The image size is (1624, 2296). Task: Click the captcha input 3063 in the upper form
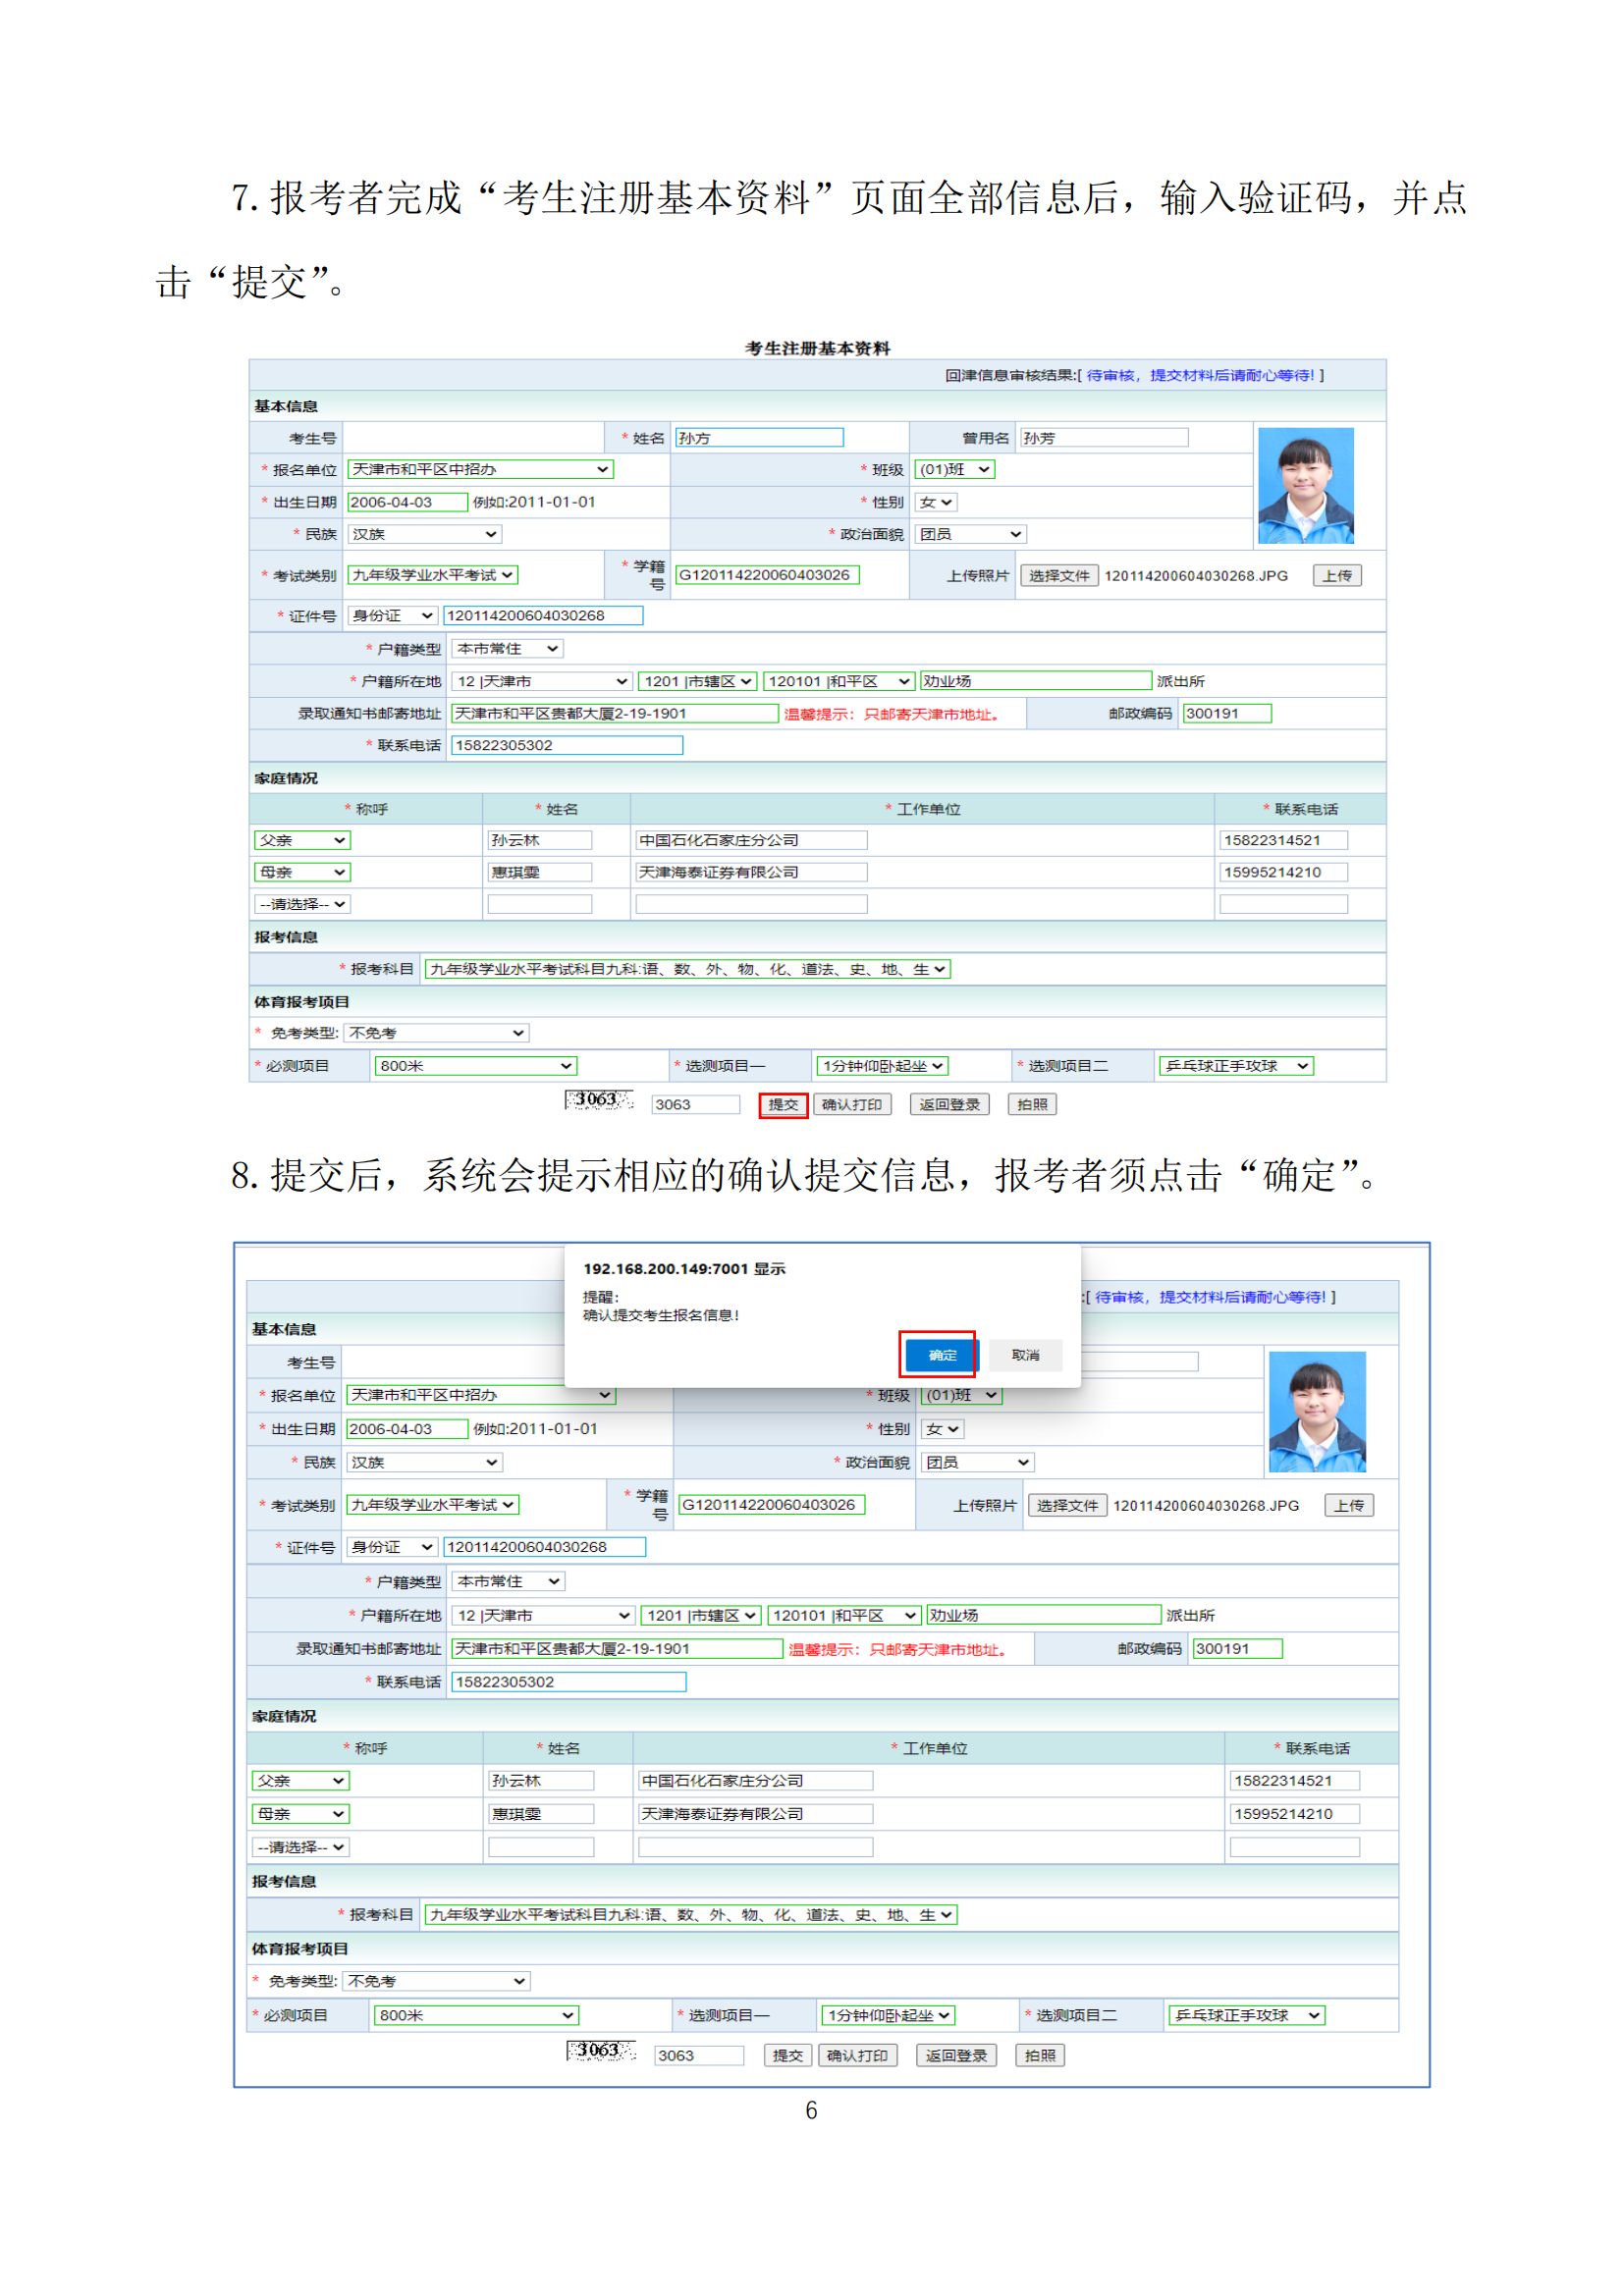(696, 1104)
